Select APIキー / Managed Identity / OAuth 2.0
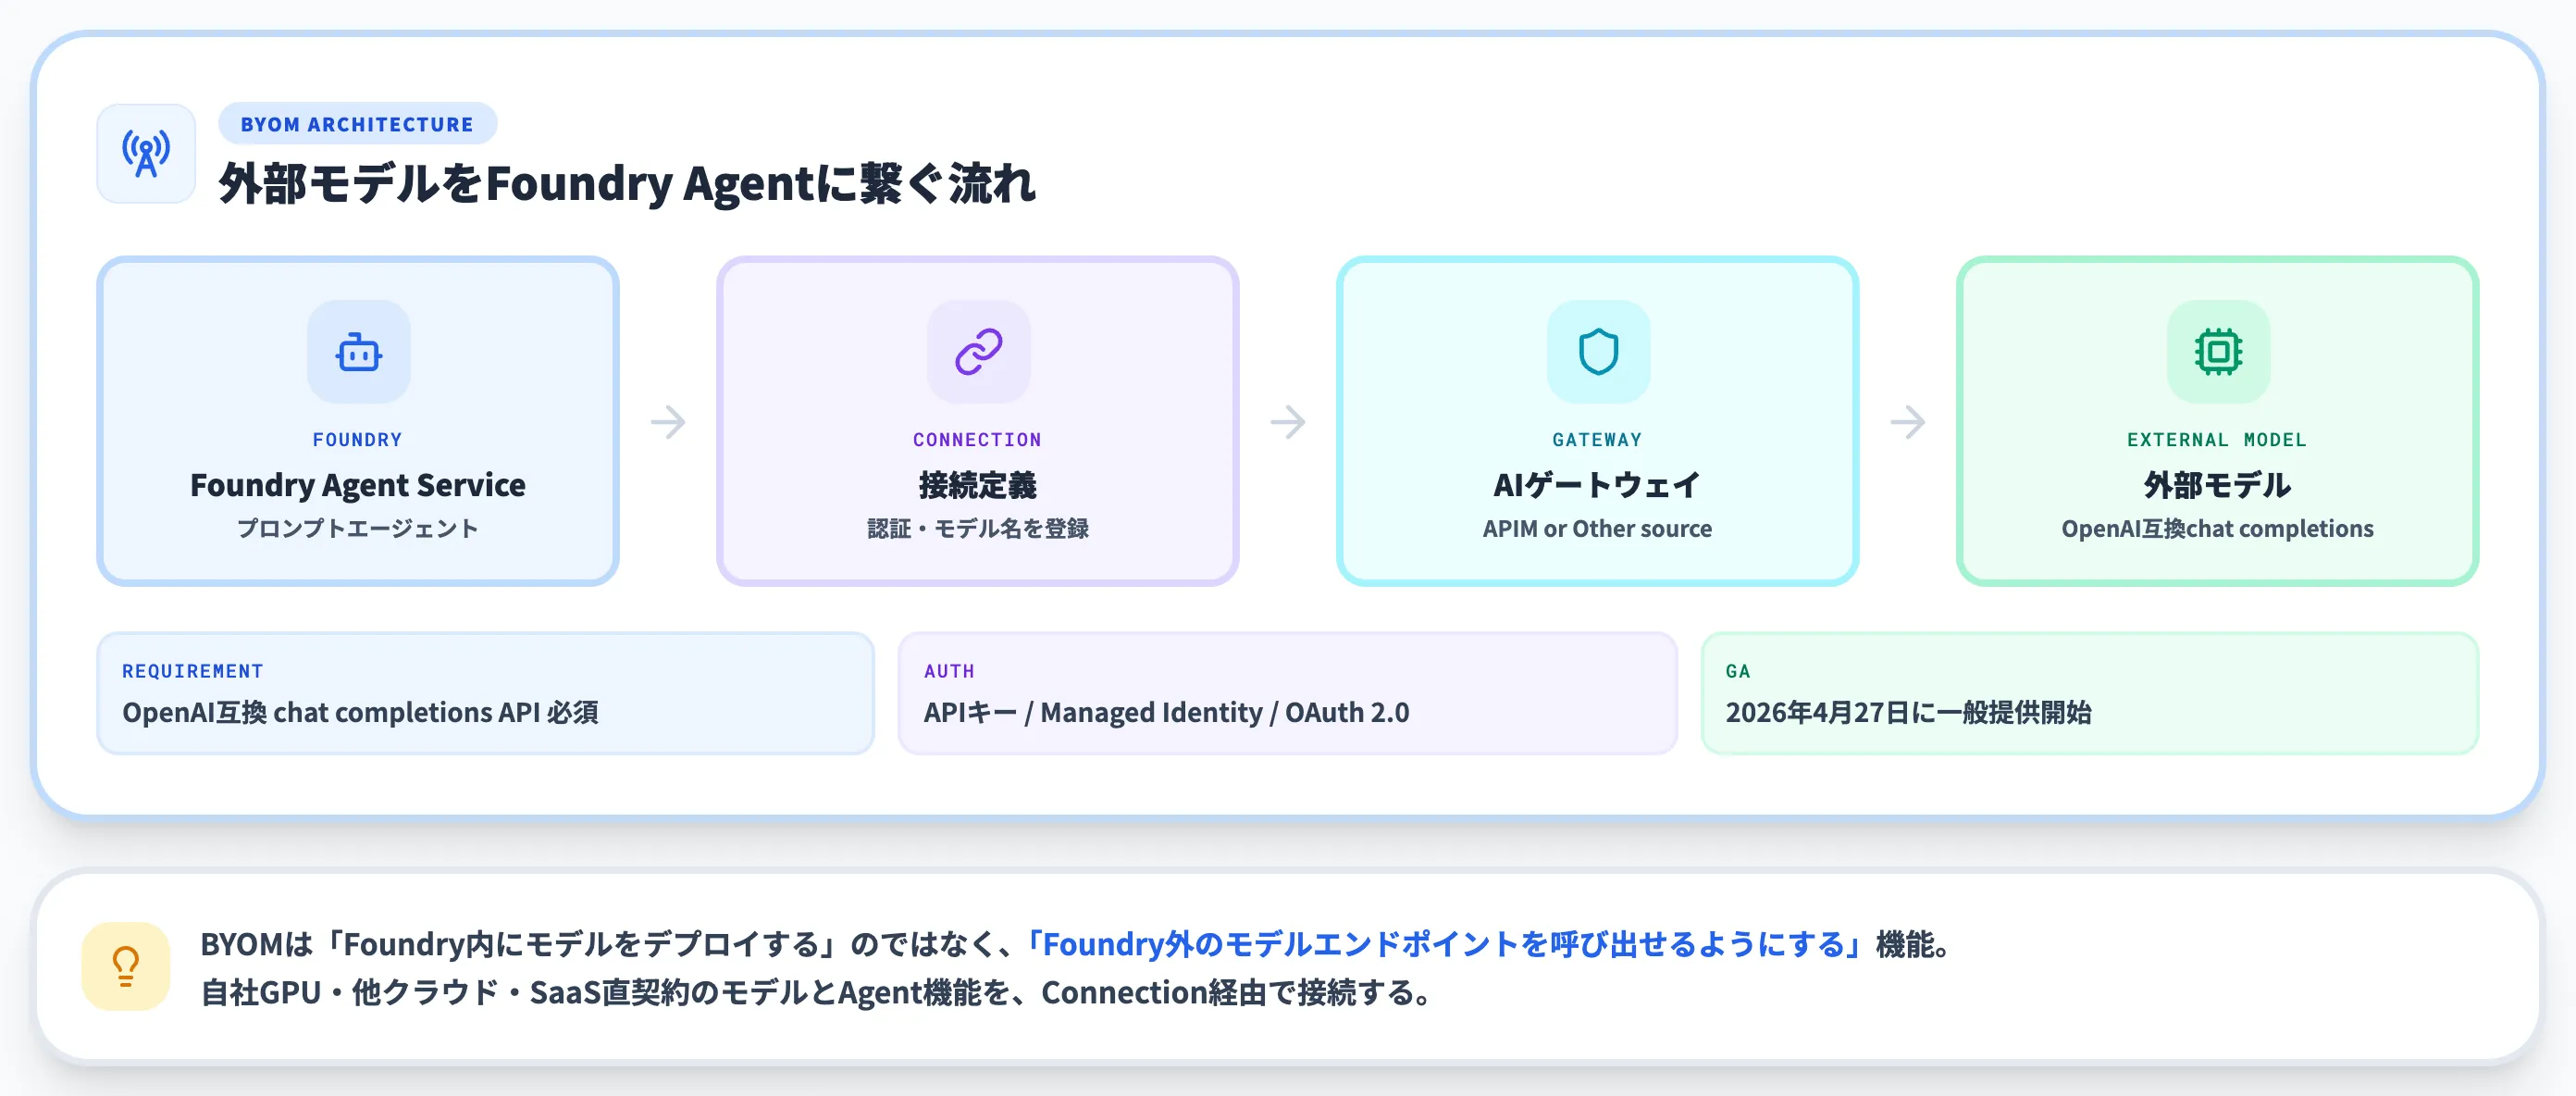The height and width of the screenshot is (1096, 2576). (x=1167, y=712)
